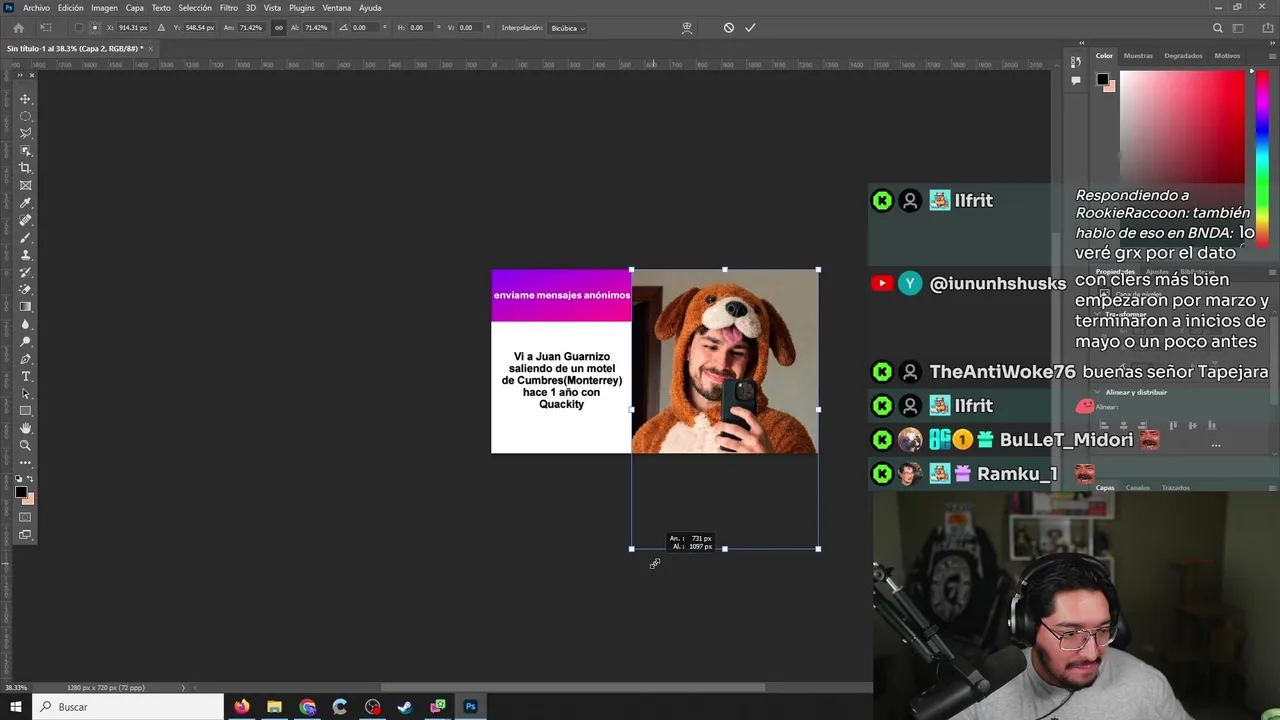Close the Sin título-1 document tab
Viewport: 1280px width, 720px height.
(x=150, y=48)
